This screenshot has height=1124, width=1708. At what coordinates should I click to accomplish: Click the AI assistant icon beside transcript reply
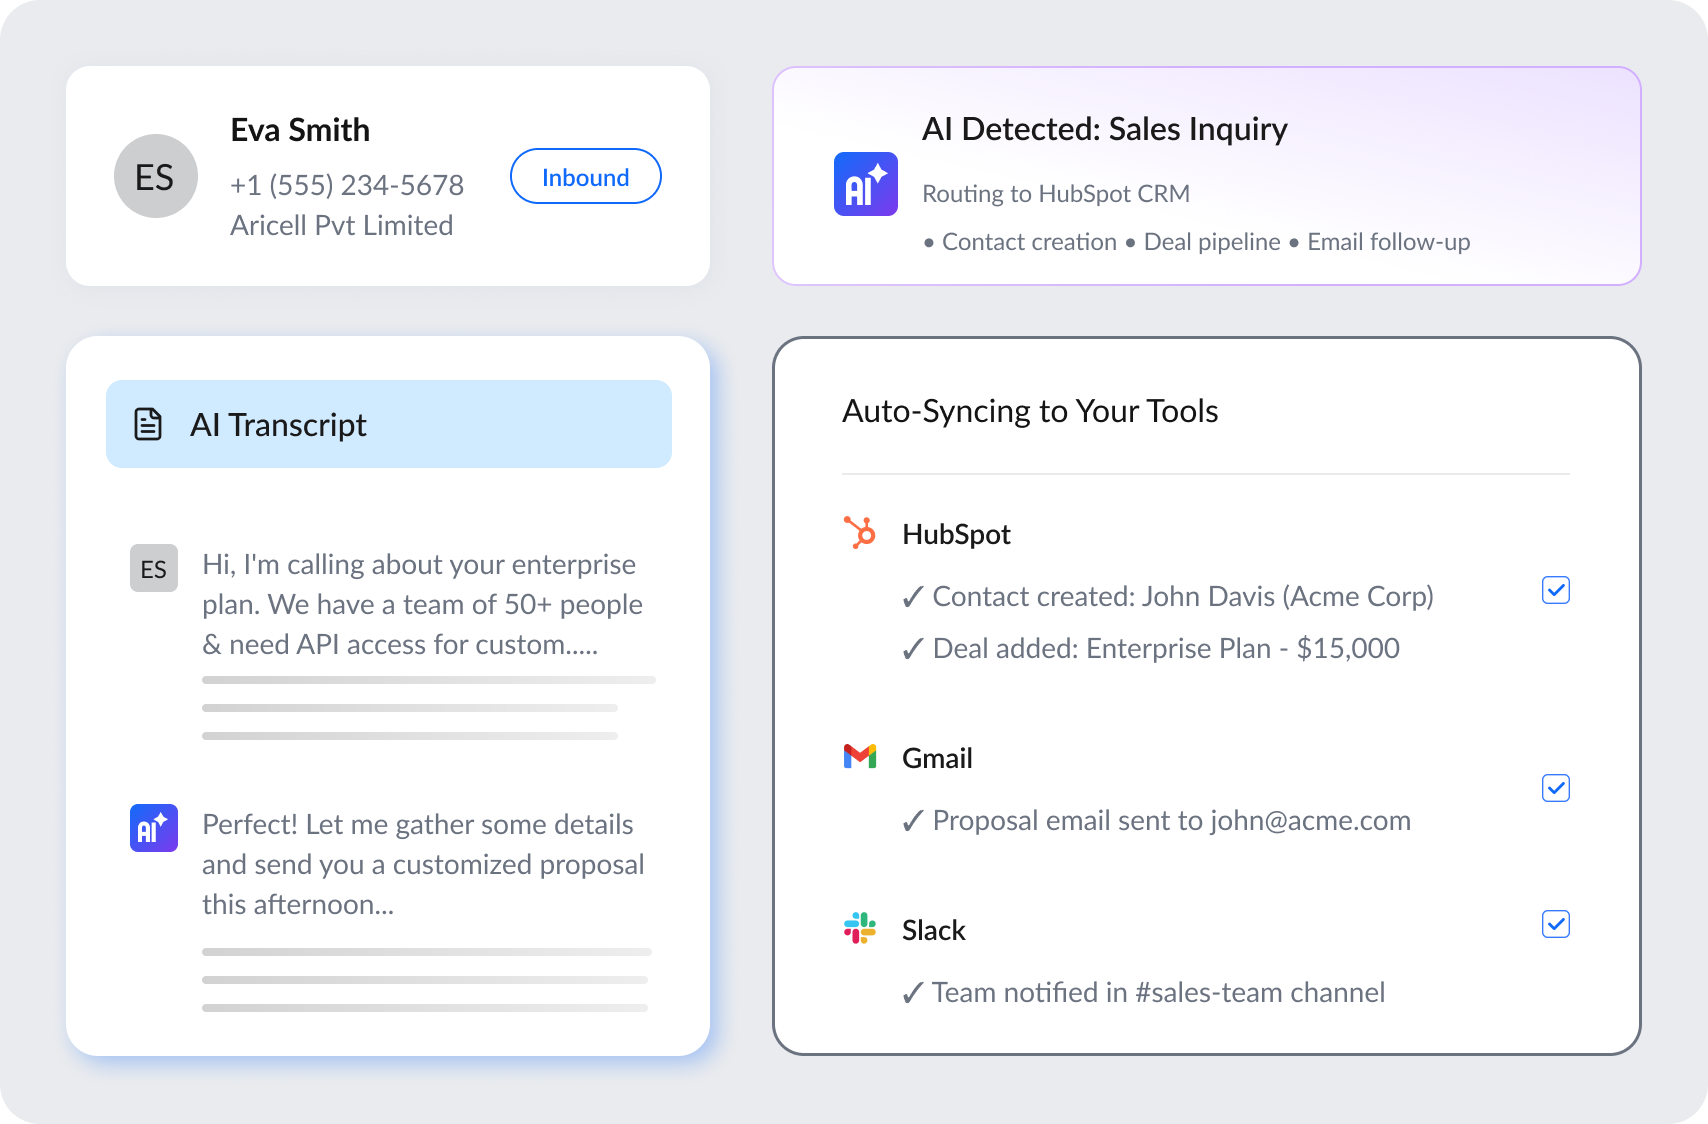click(154, 828)
